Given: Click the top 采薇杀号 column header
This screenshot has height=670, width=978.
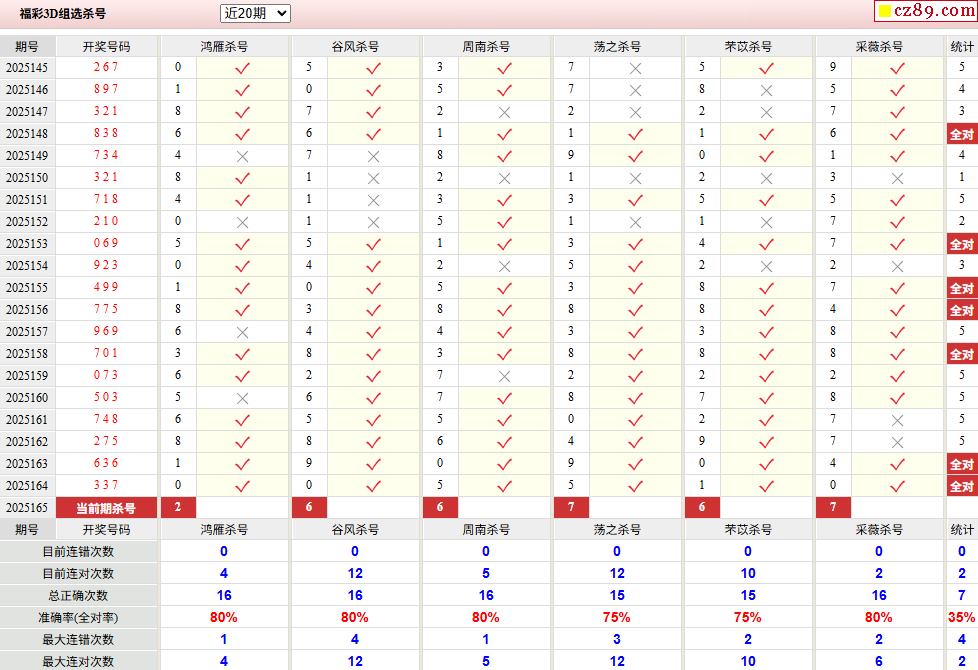Looking at the screenshot, I should (x=879, y=46).
